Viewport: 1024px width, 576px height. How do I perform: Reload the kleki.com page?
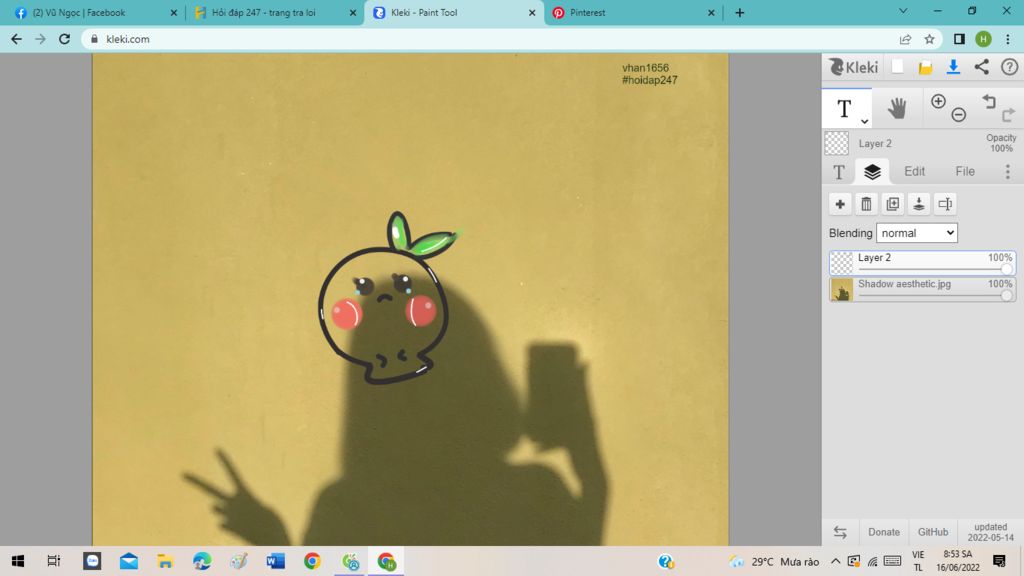point(64,39)
